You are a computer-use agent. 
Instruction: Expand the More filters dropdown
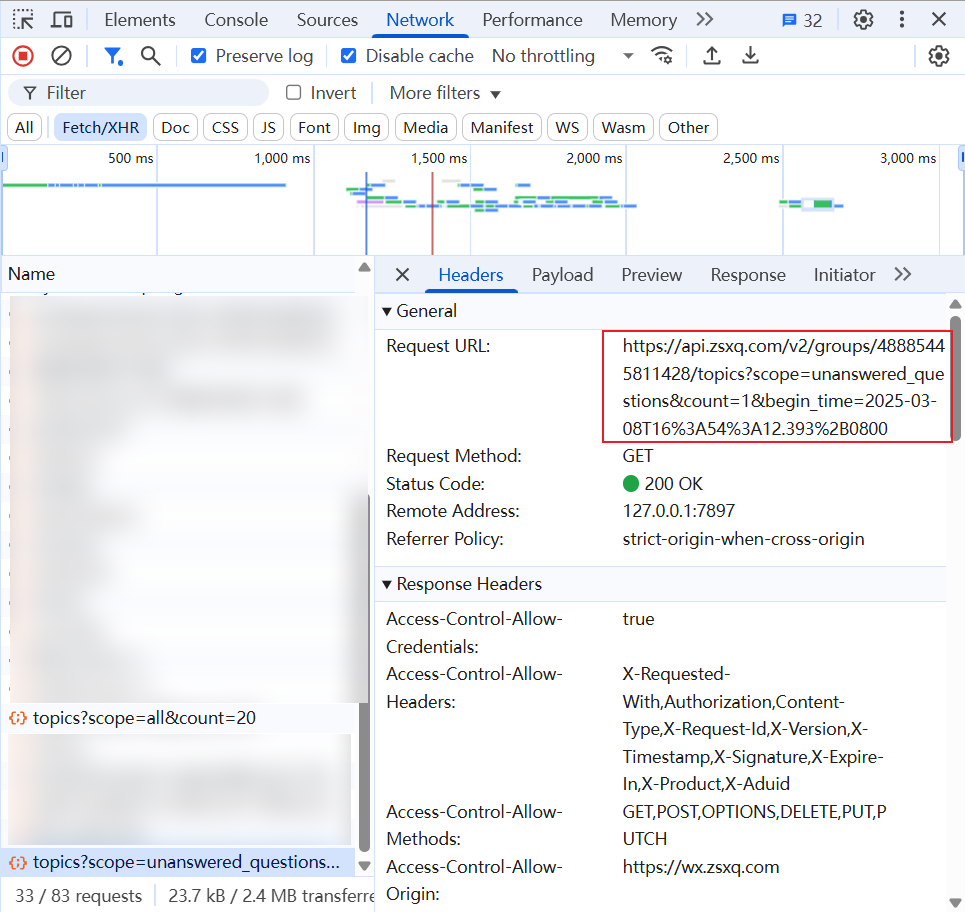click(x=445, y=93)
